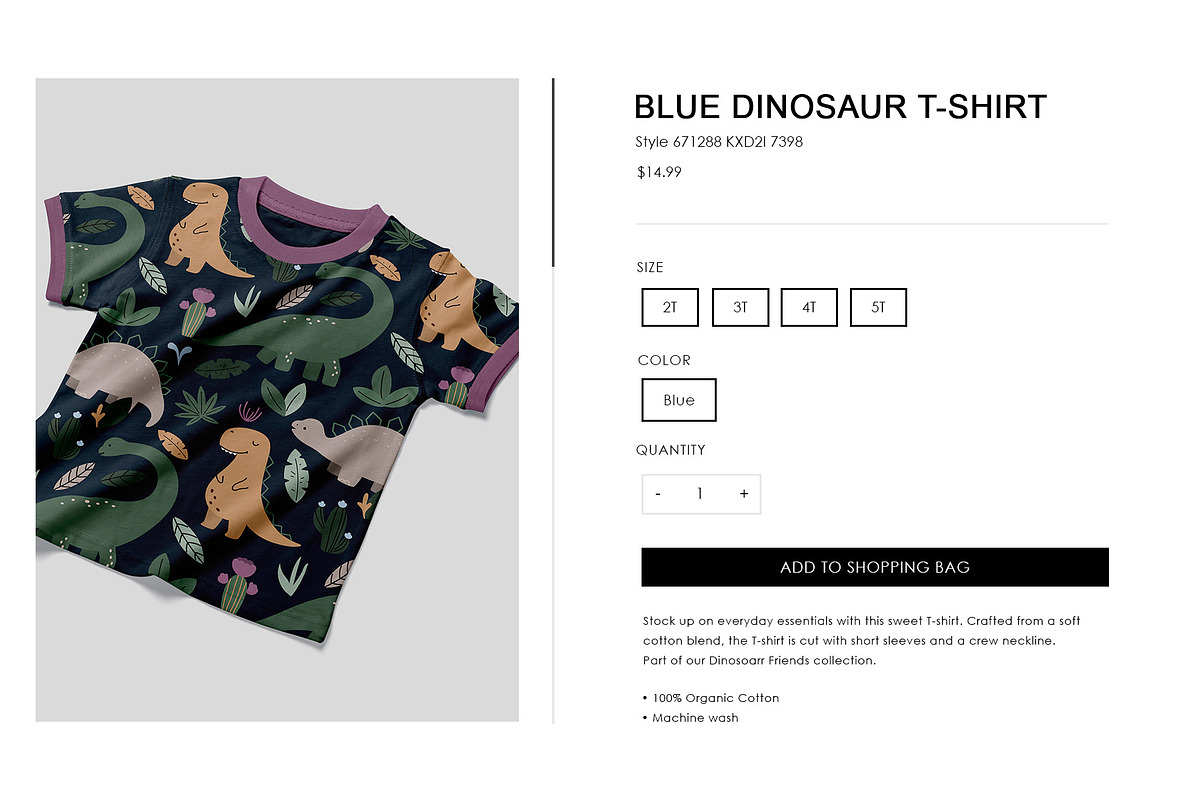
Task: Decrease quantity with the minus sign
Action: pyautogui.click(x=658, y=494)
